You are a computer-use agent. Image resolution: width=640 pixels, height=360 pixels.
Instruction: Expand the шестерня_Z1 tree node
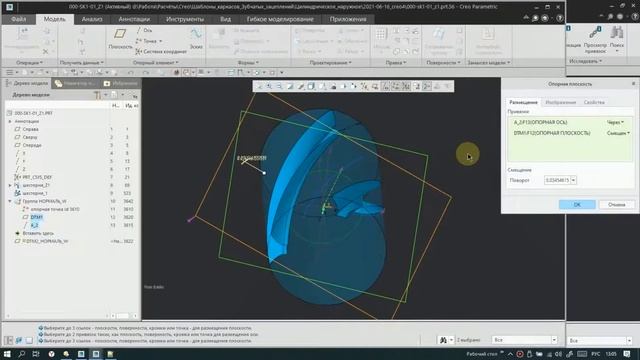pyautogui.click(x=10, y=185)
